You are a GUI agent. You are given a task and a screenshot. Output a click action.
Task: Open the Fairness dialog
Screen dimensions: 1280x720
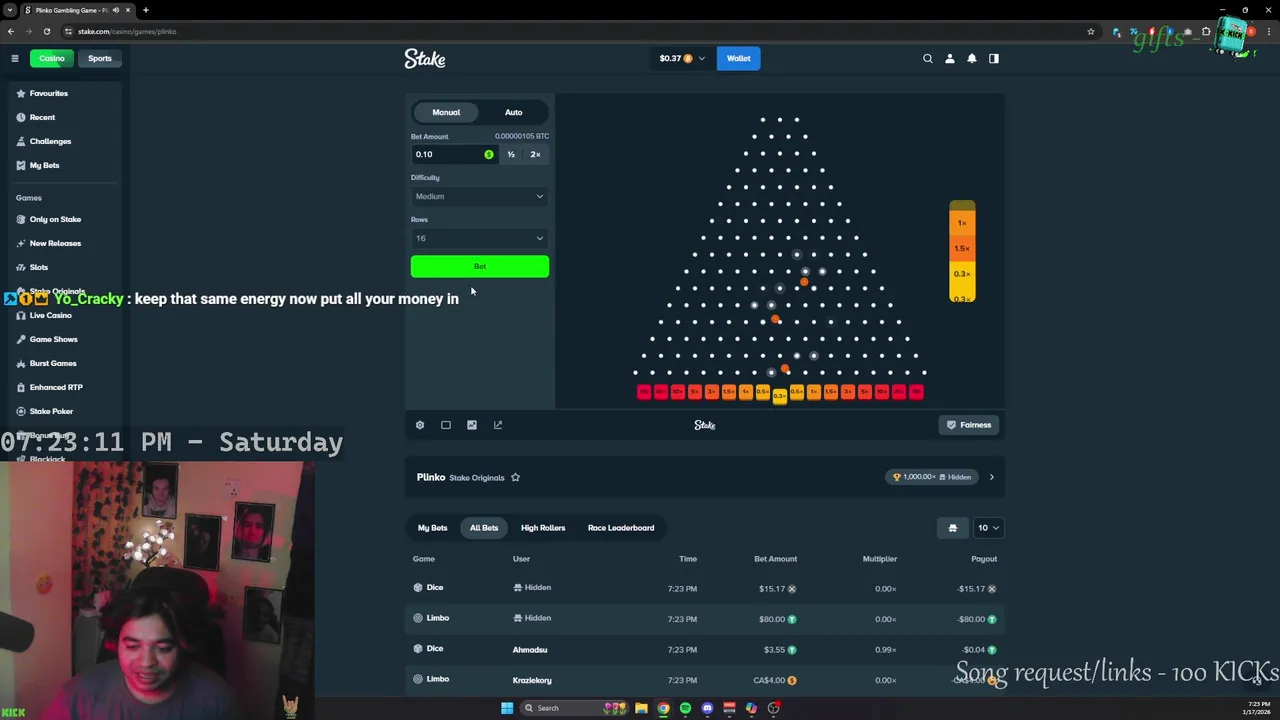[x=969, y=425]
